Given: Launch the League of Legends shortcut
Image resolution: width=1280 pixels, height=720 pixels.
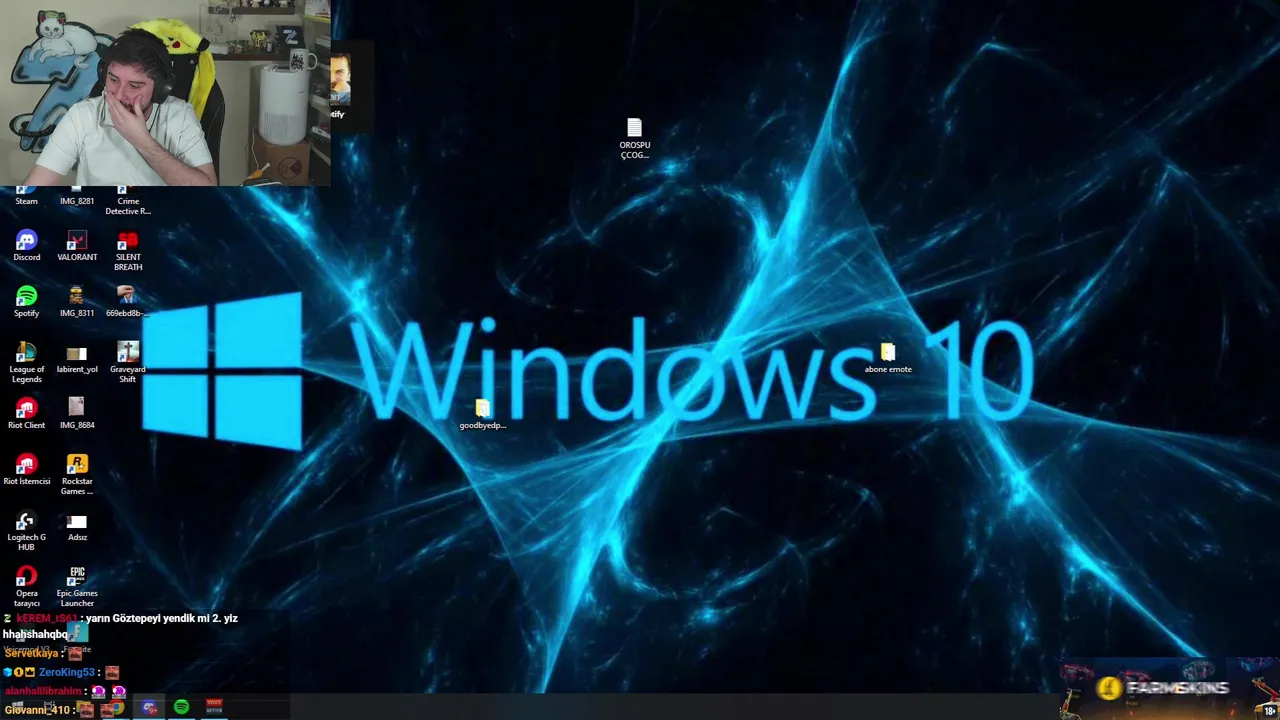Looking at the screenshot, I should [26, 363].
